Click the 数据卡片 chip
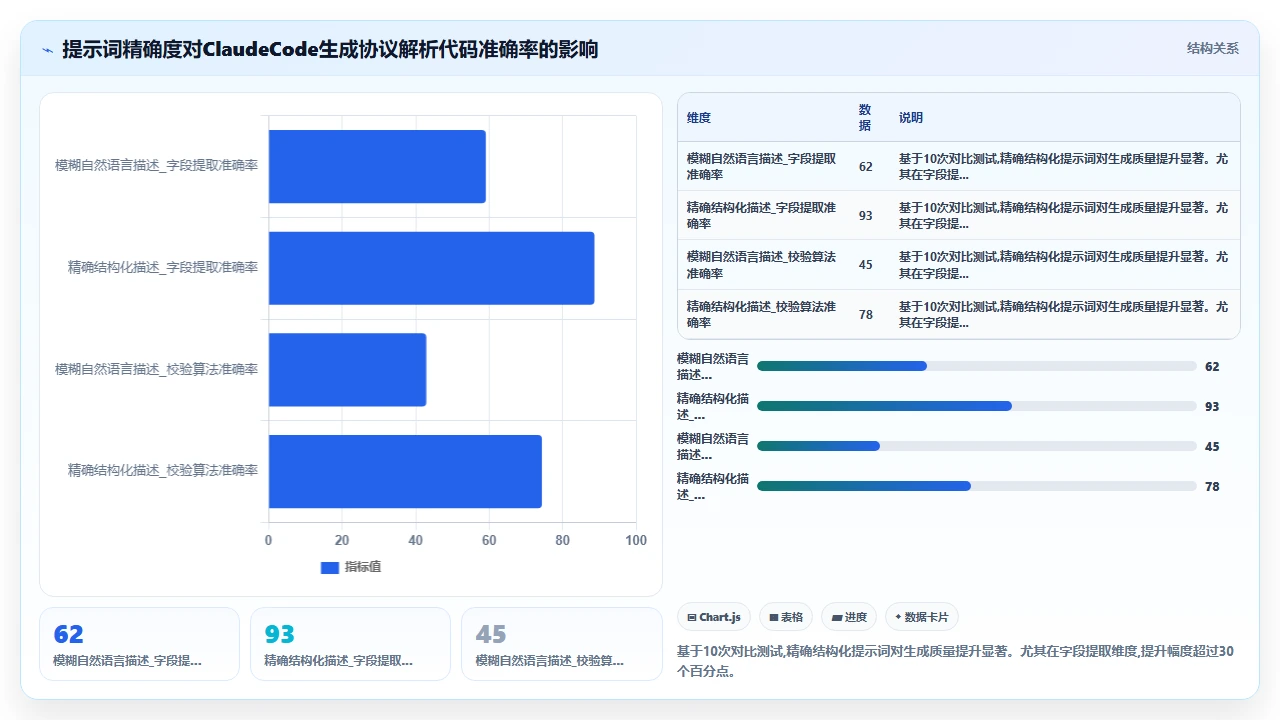Image resolution: width=1280 pixels, height=720 pixels. click(921, 617)
